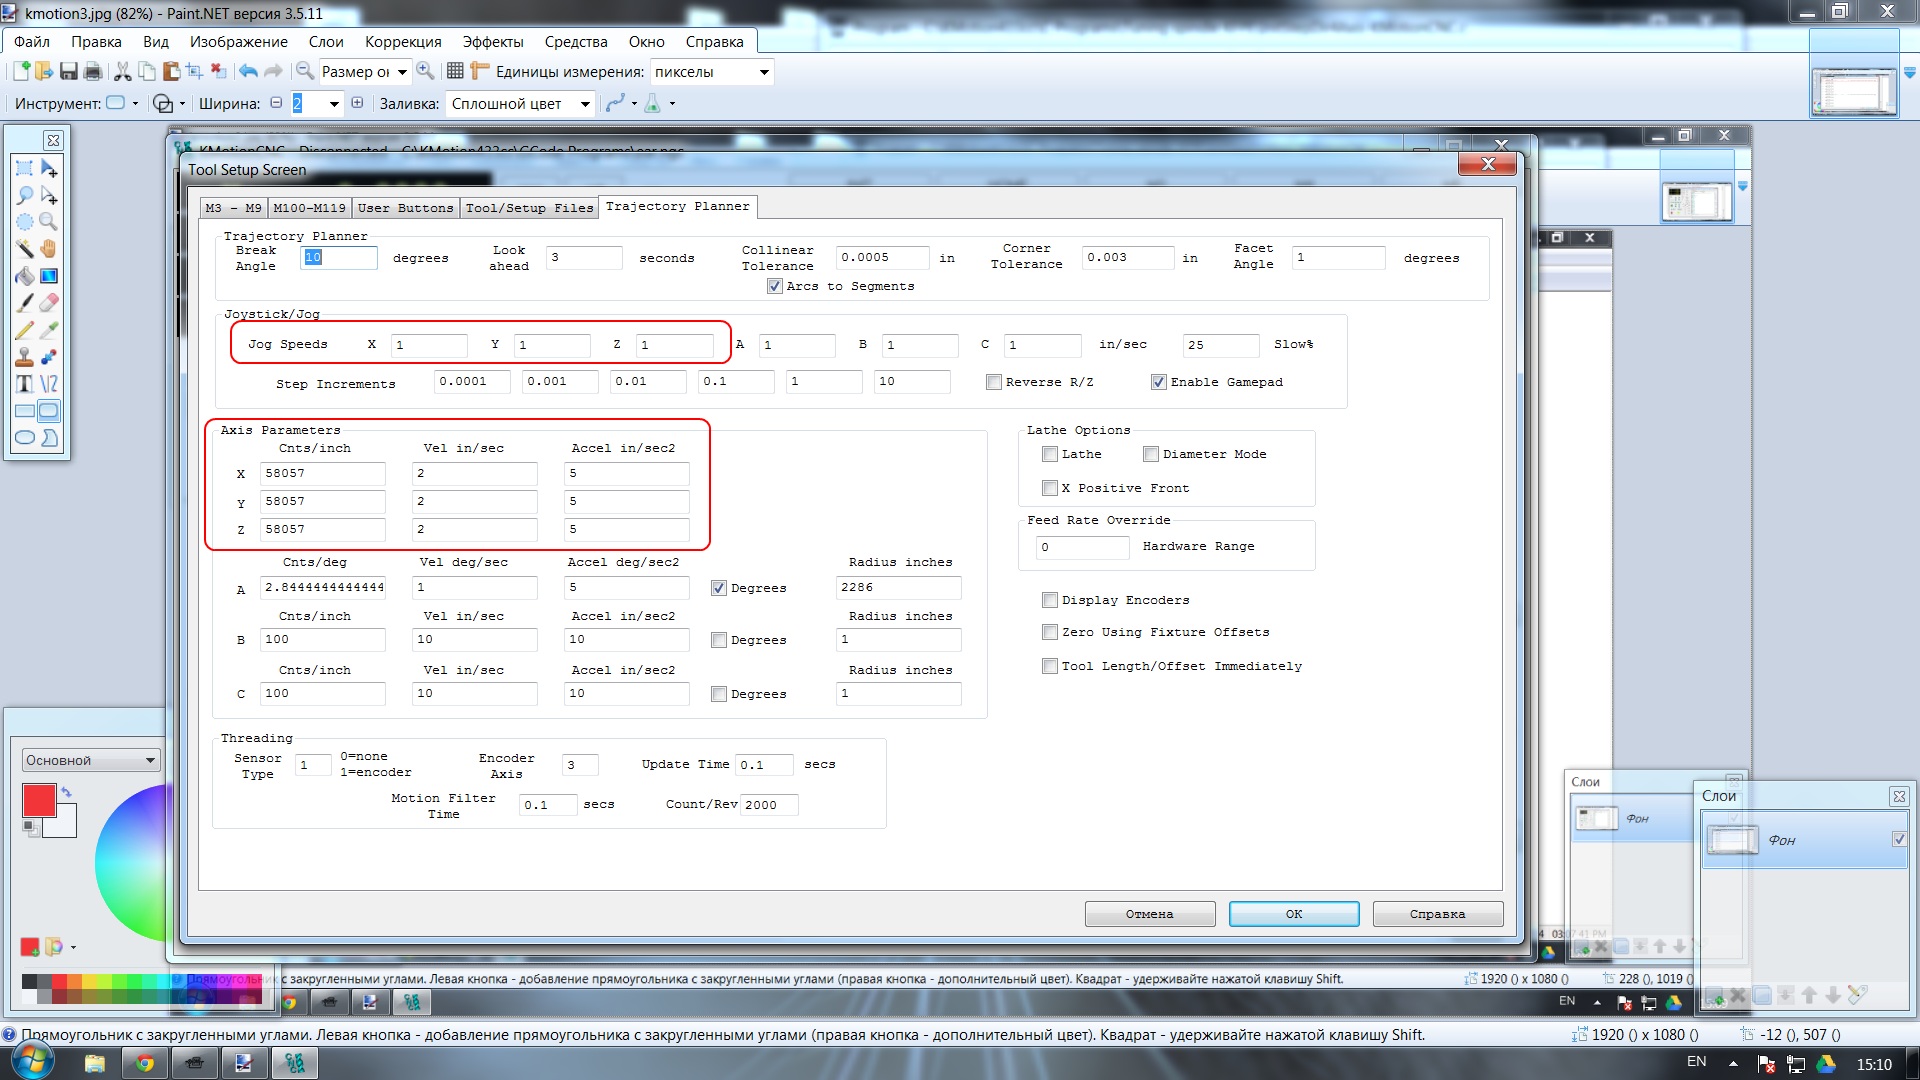
Task: Open the Эффекты menu
Action: click(x=492, y=42)
